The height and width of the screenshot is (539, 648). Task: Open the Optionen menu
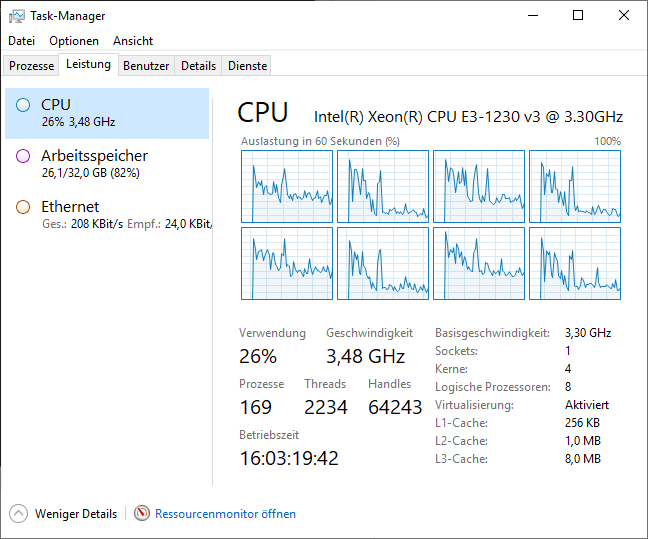pos(74,41)
